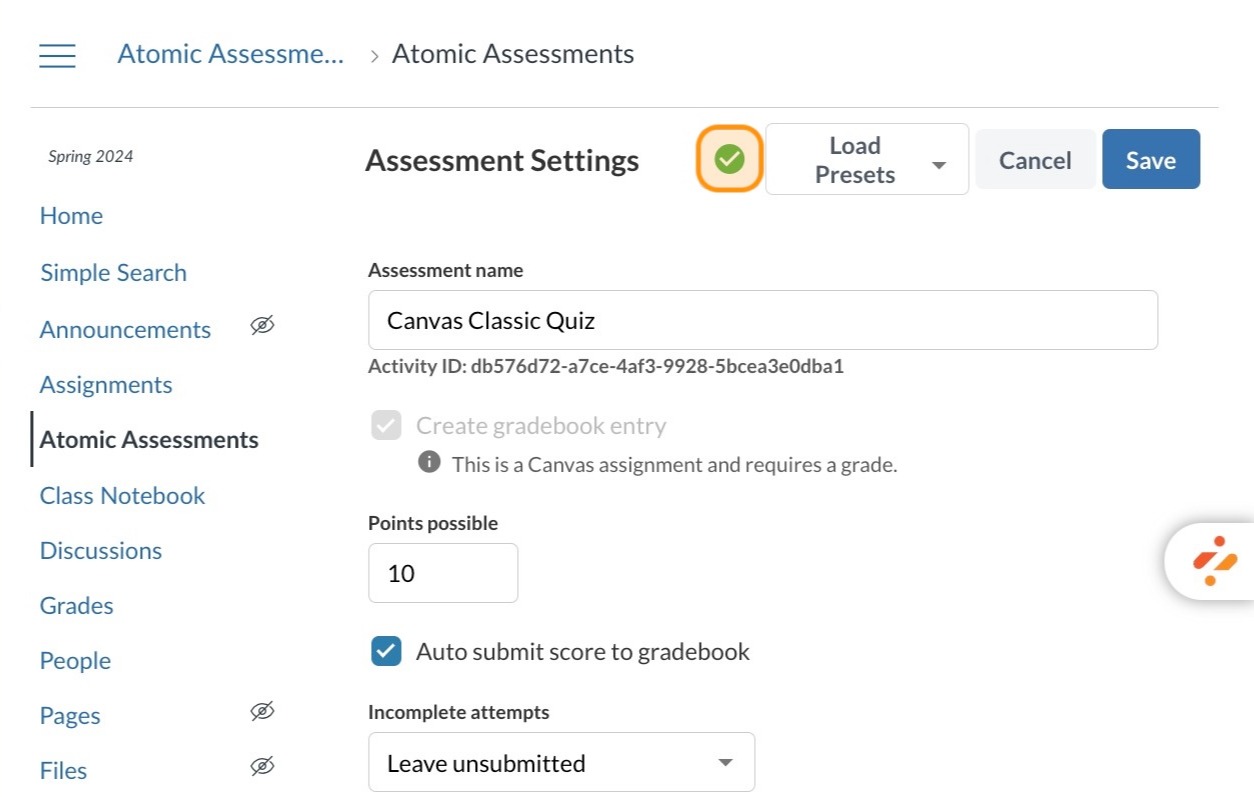Click the Cancel button
This screenshot has height=797, width=1254.
(1035, 160)
